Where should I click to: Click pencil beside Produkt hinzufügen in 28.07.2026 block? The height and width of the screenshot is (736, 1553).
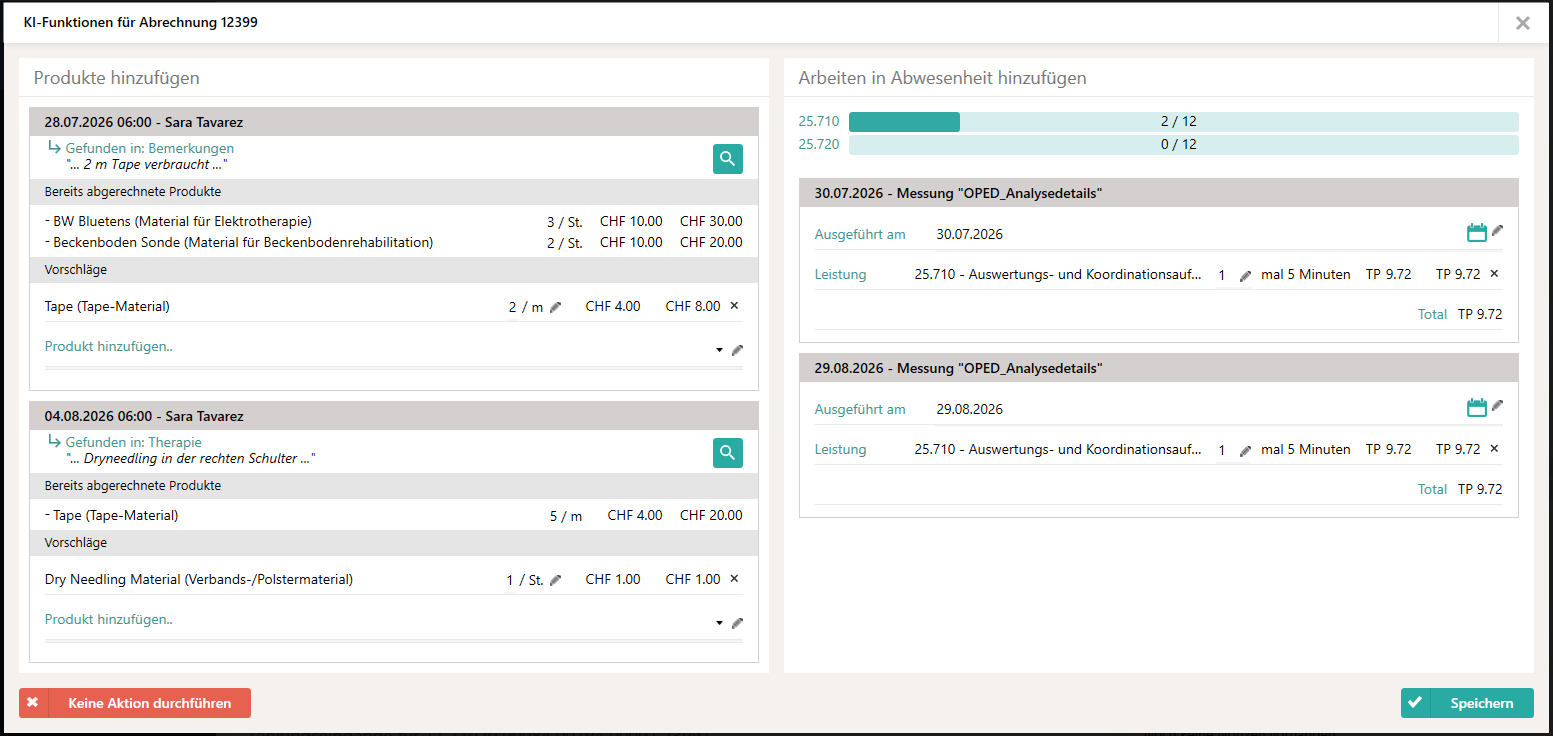coord(738,350)
